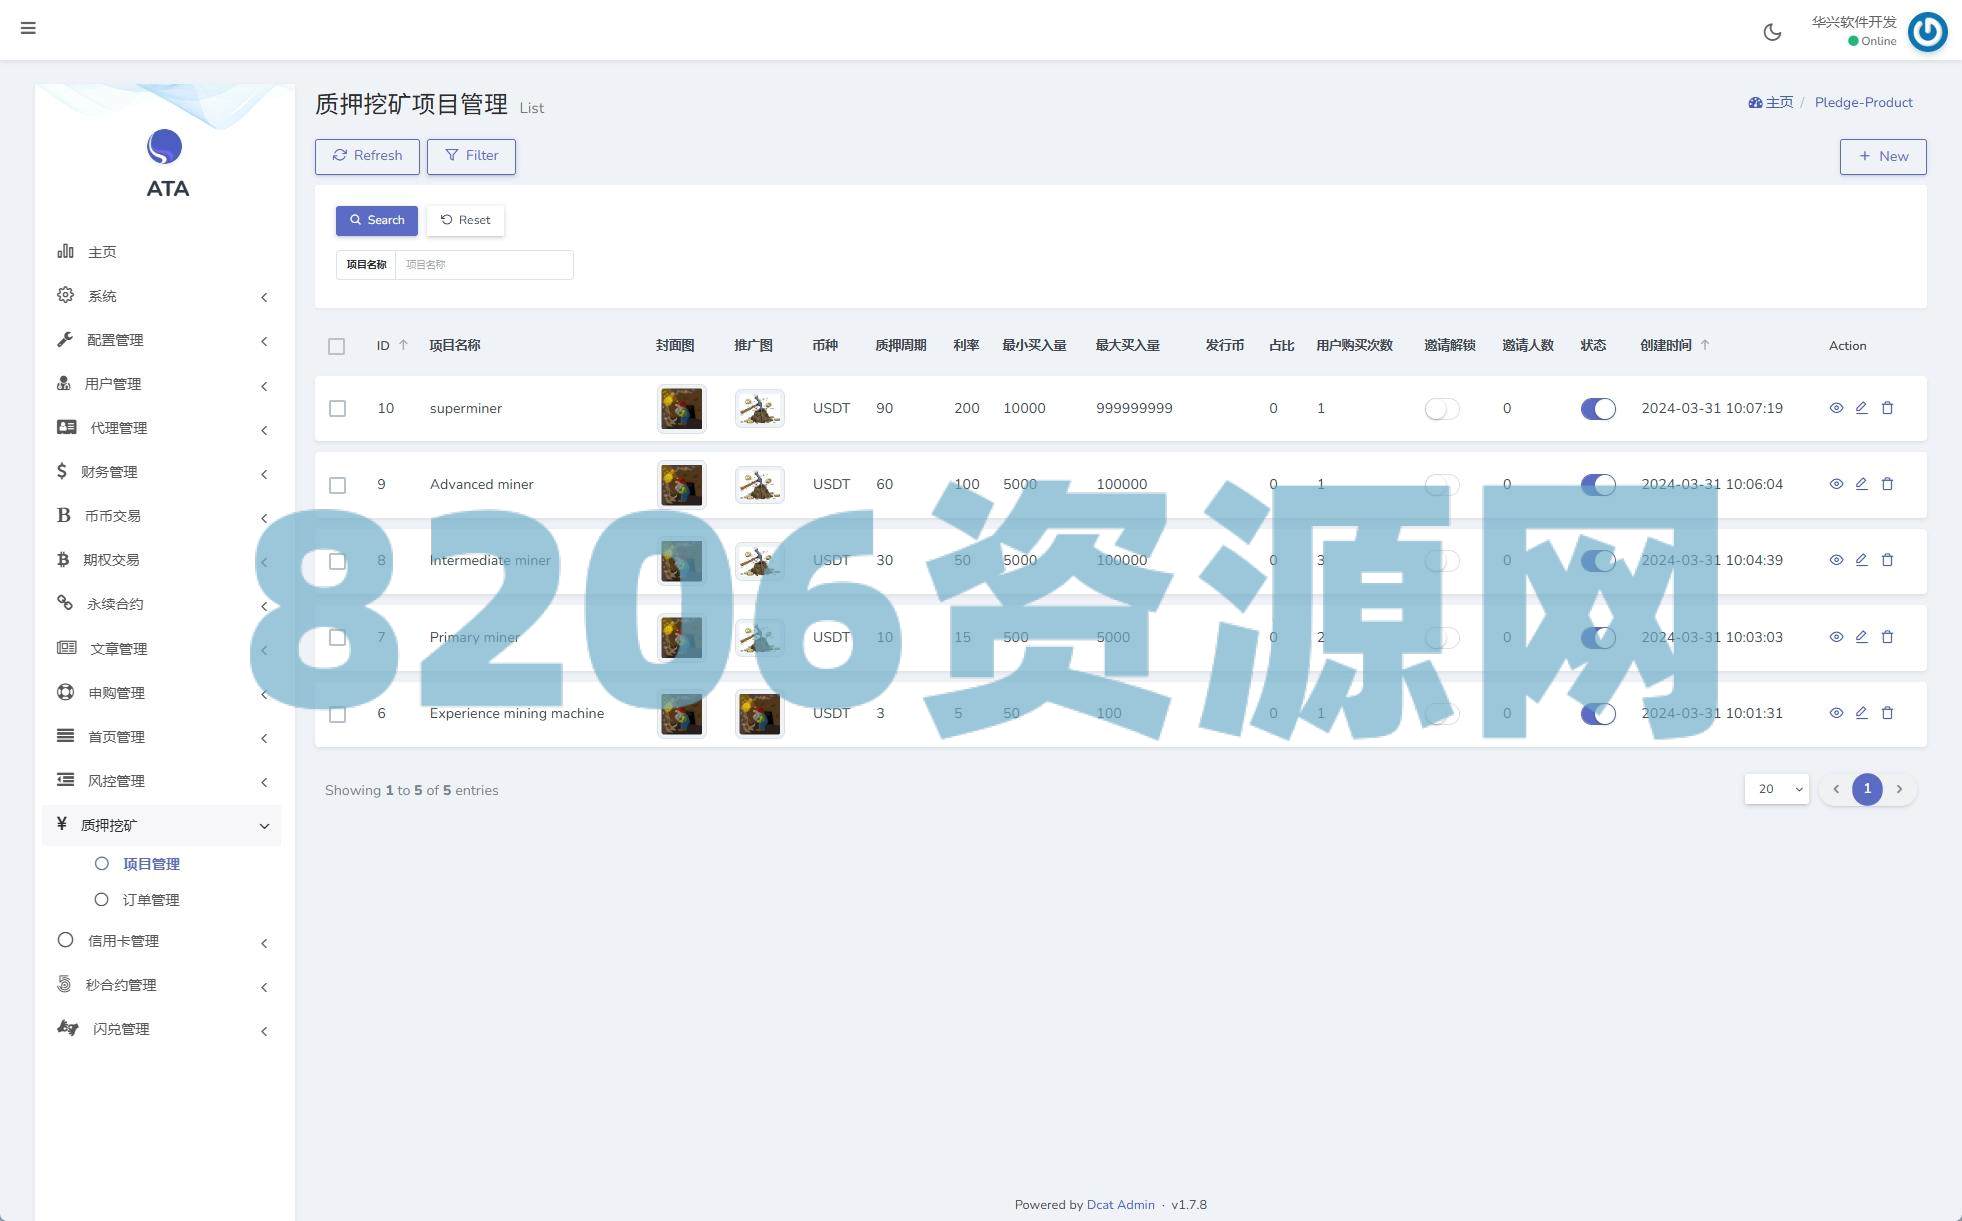The width and height of the screenshot is (1962, 1221).
Task: Check the select-all header checkbox
Action: [x=336, y=346]
